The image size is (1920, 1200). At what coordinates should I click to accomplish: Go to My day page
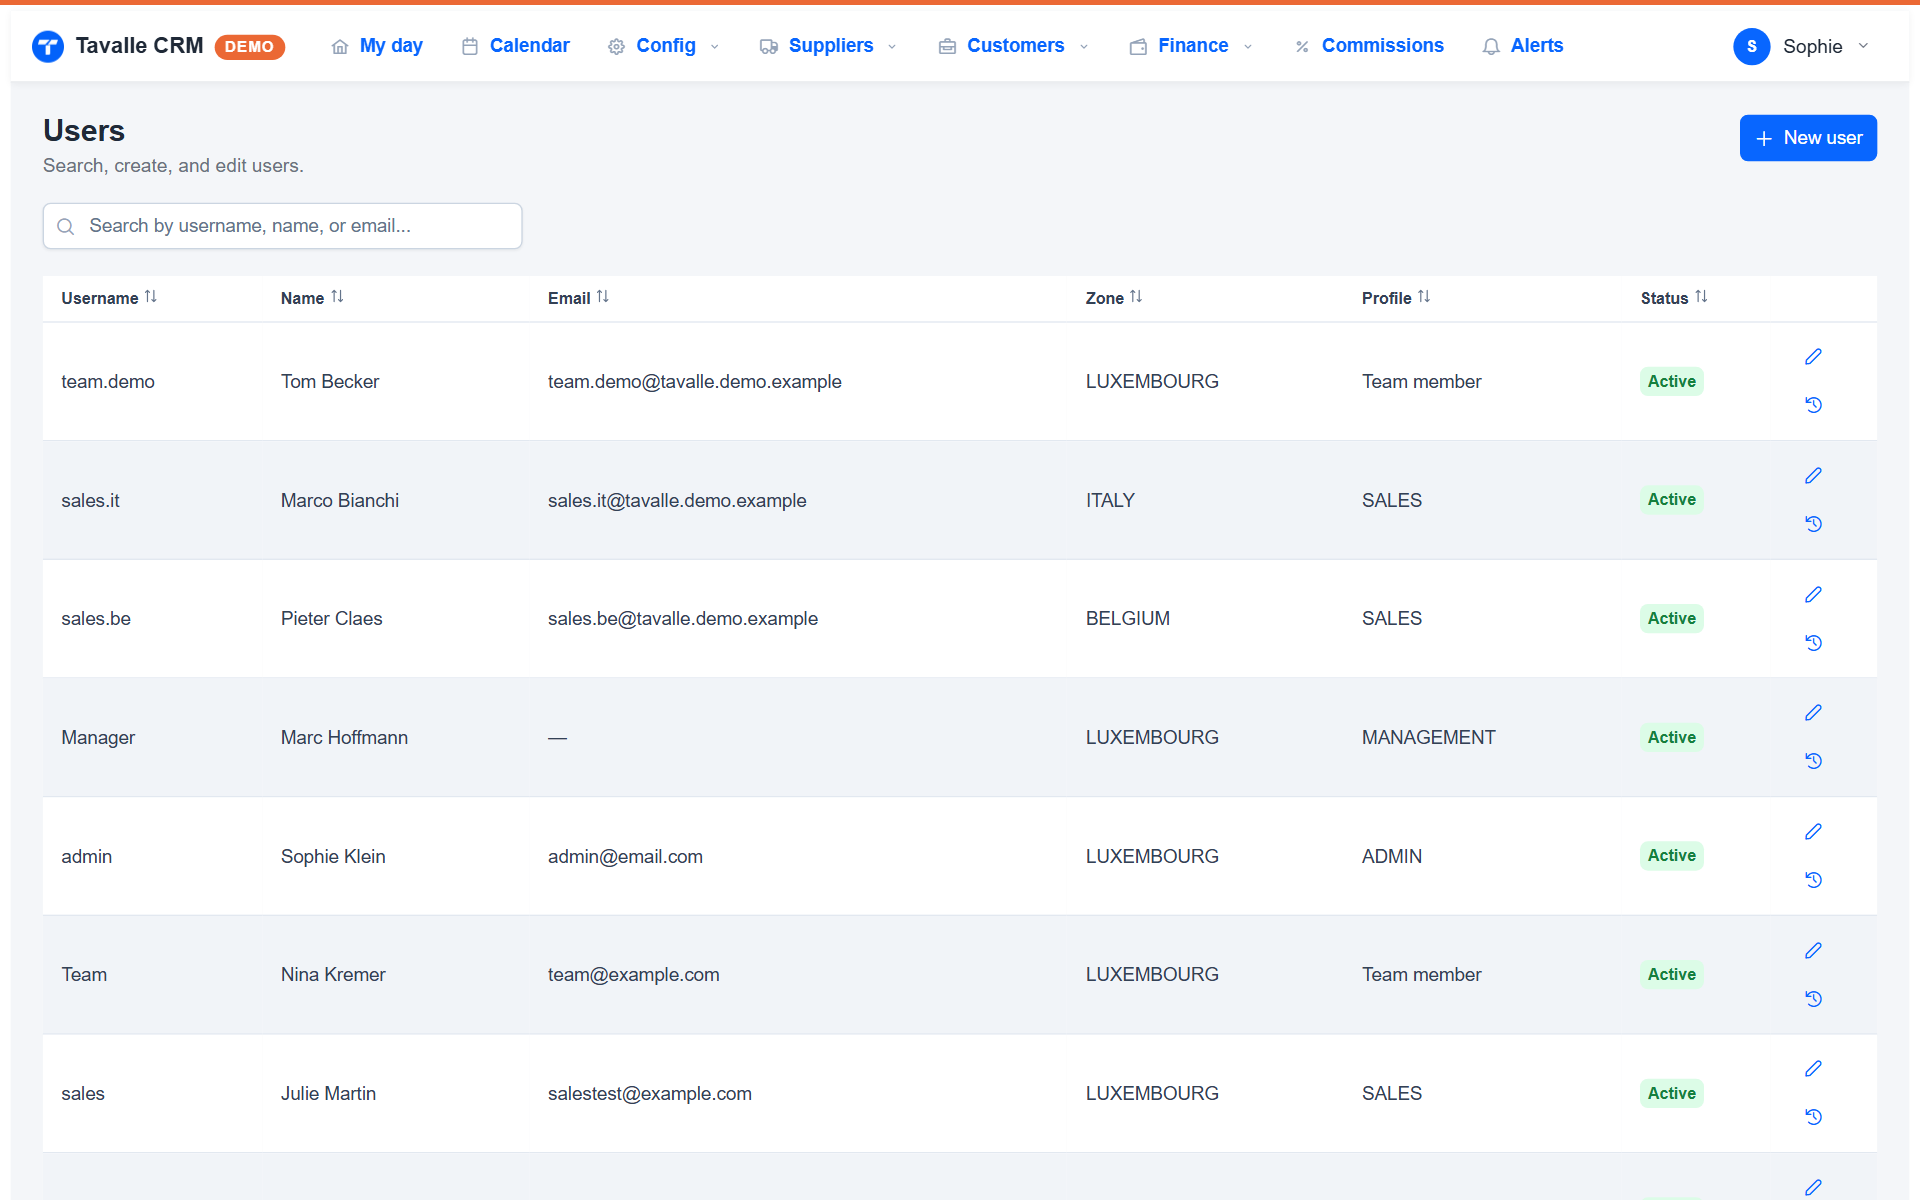click(377, 46)
